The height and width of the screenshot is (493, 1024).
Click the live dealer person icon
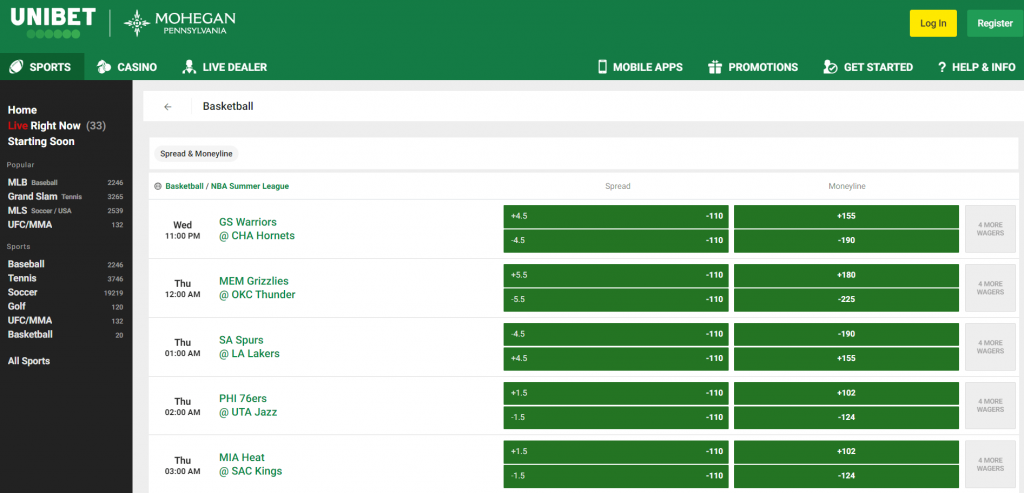tap(189, 67)
